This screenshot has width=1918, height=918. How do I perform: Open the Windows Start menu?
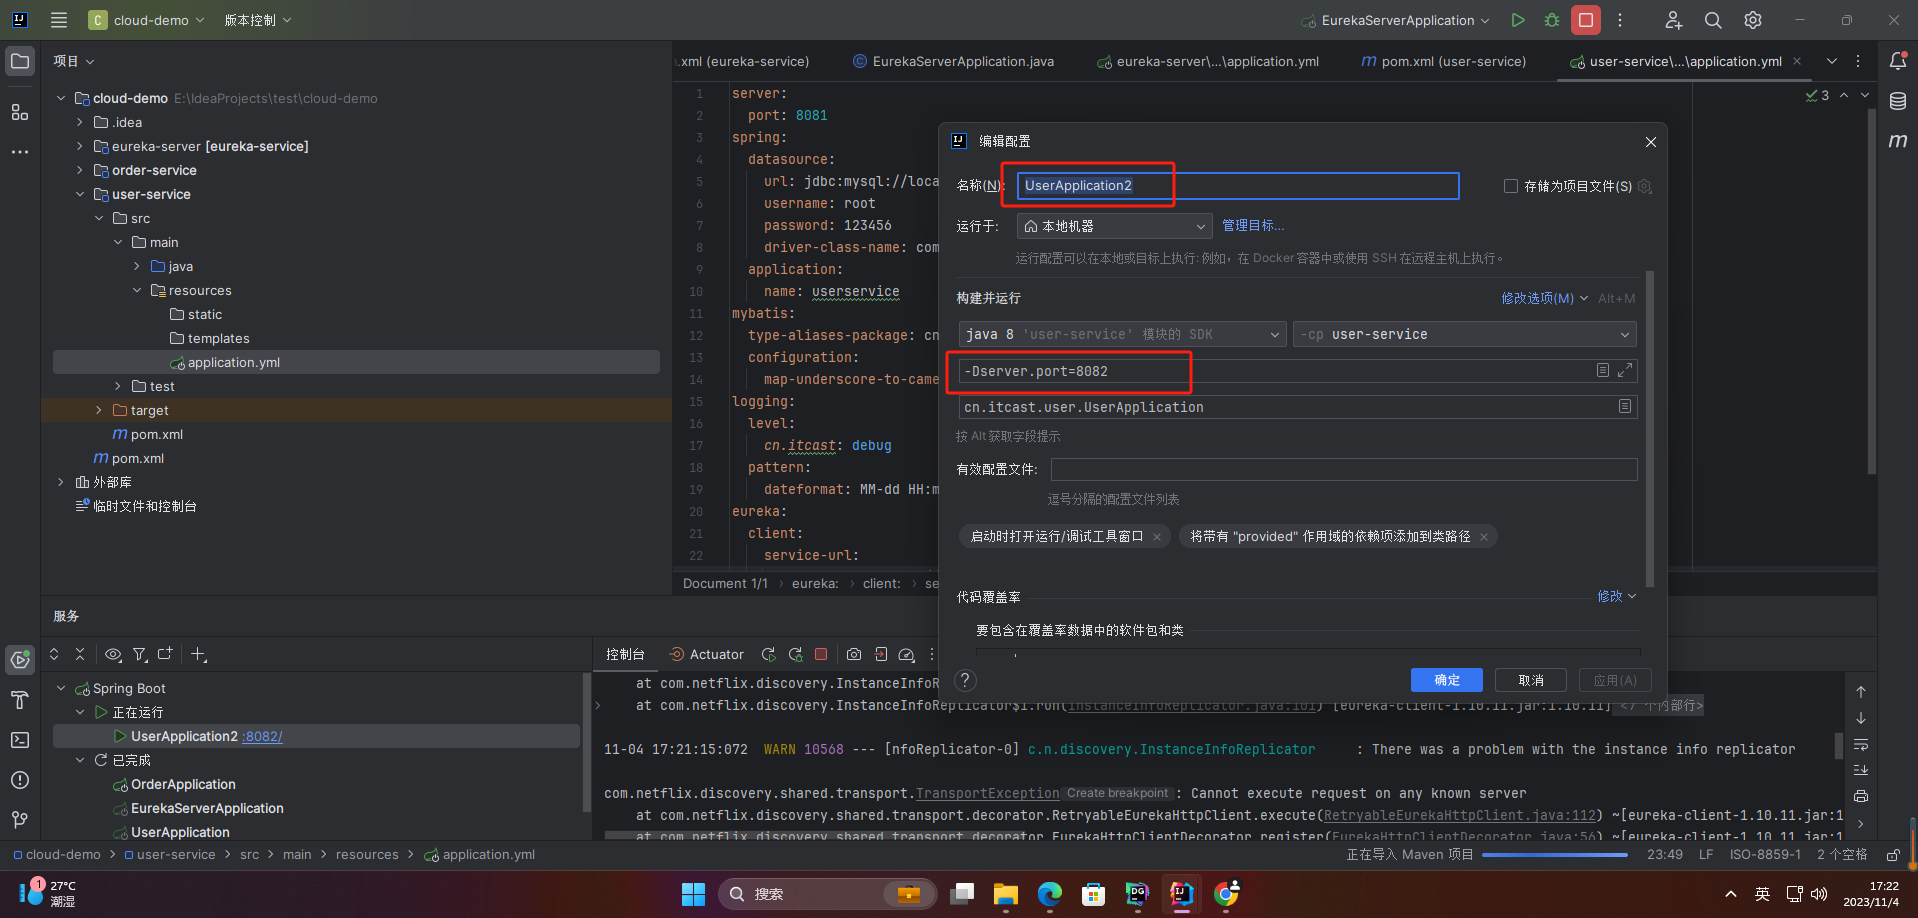[693, 894]
